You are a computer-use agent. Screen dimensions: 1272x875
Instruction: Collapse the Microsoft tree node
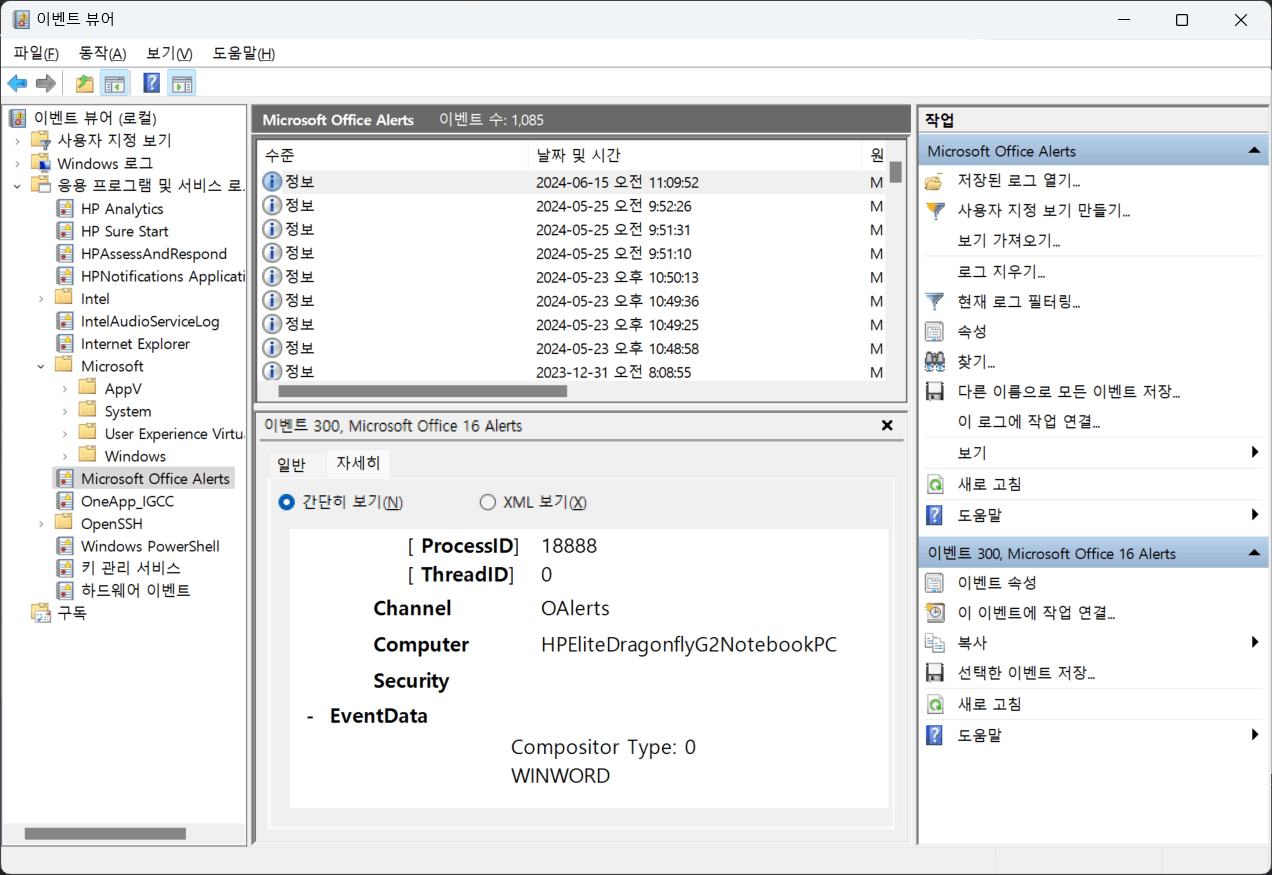tap(40, 365)
